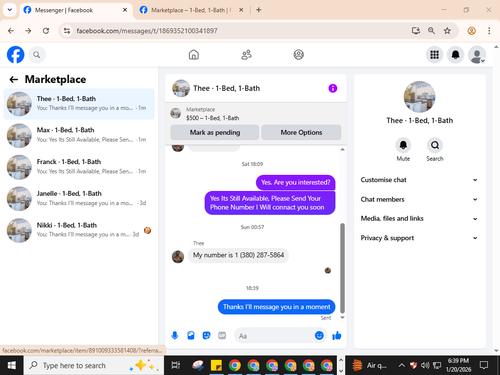Viewport: 500px width, 375px height.
Task: Open the Facebook menu grid icon
Action: 434,55
